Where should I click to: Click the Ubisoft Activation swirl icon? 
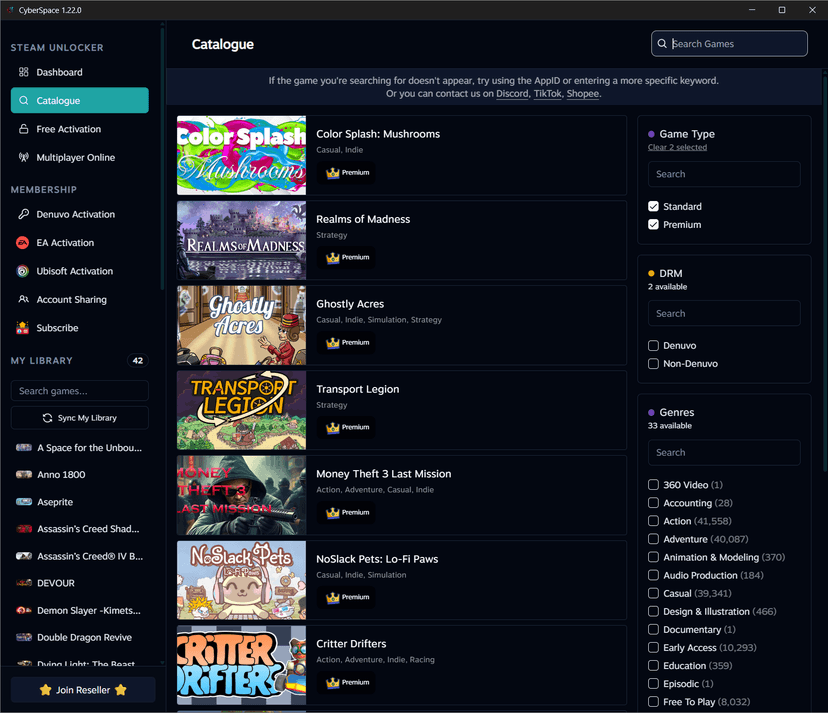[24, 271]
